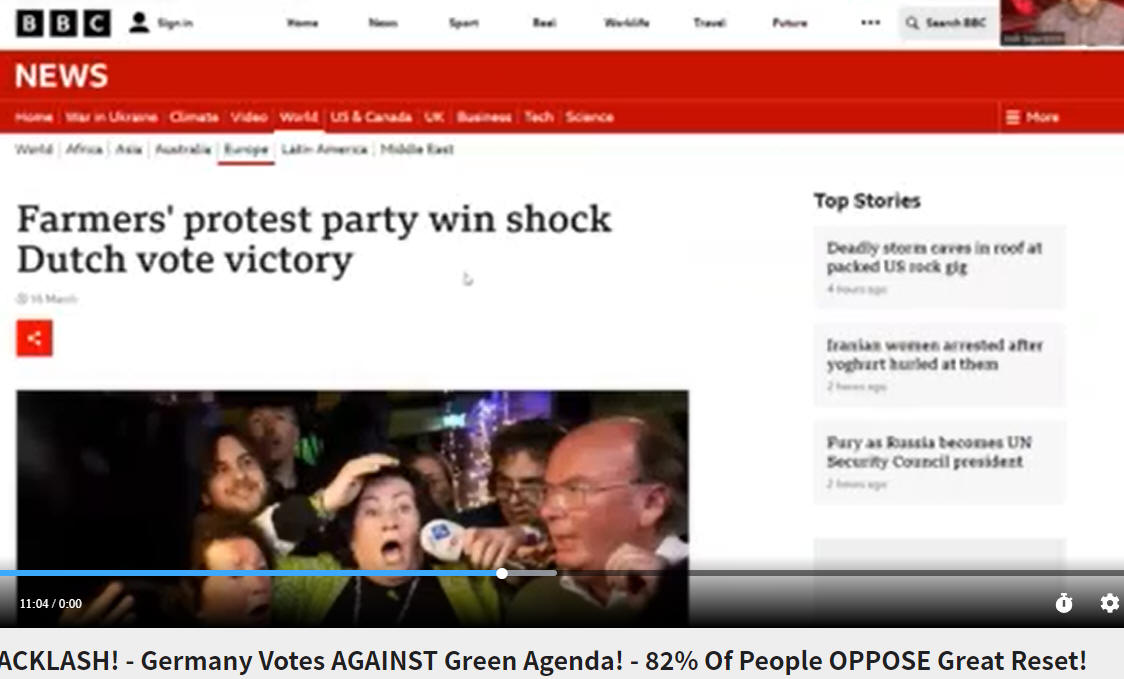Viewport: 1124px width, 679px height.
Task: Open the video settings gear icon
Action: pyautogui.click(x=1109, y=603)
